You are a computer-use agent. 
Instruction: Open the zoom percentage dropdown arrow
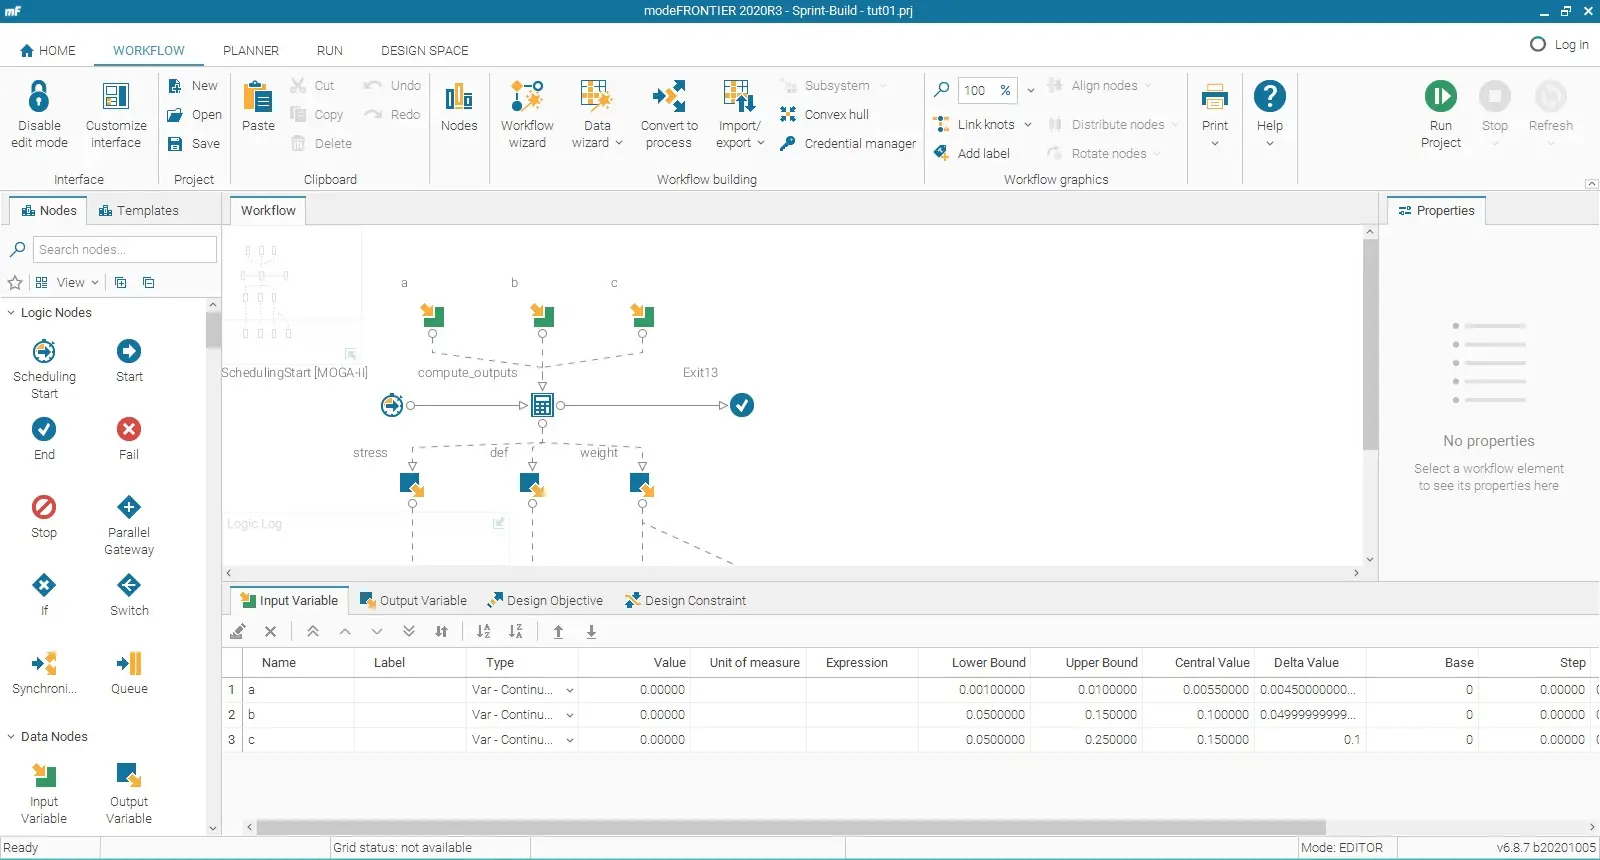(1031, 90)
